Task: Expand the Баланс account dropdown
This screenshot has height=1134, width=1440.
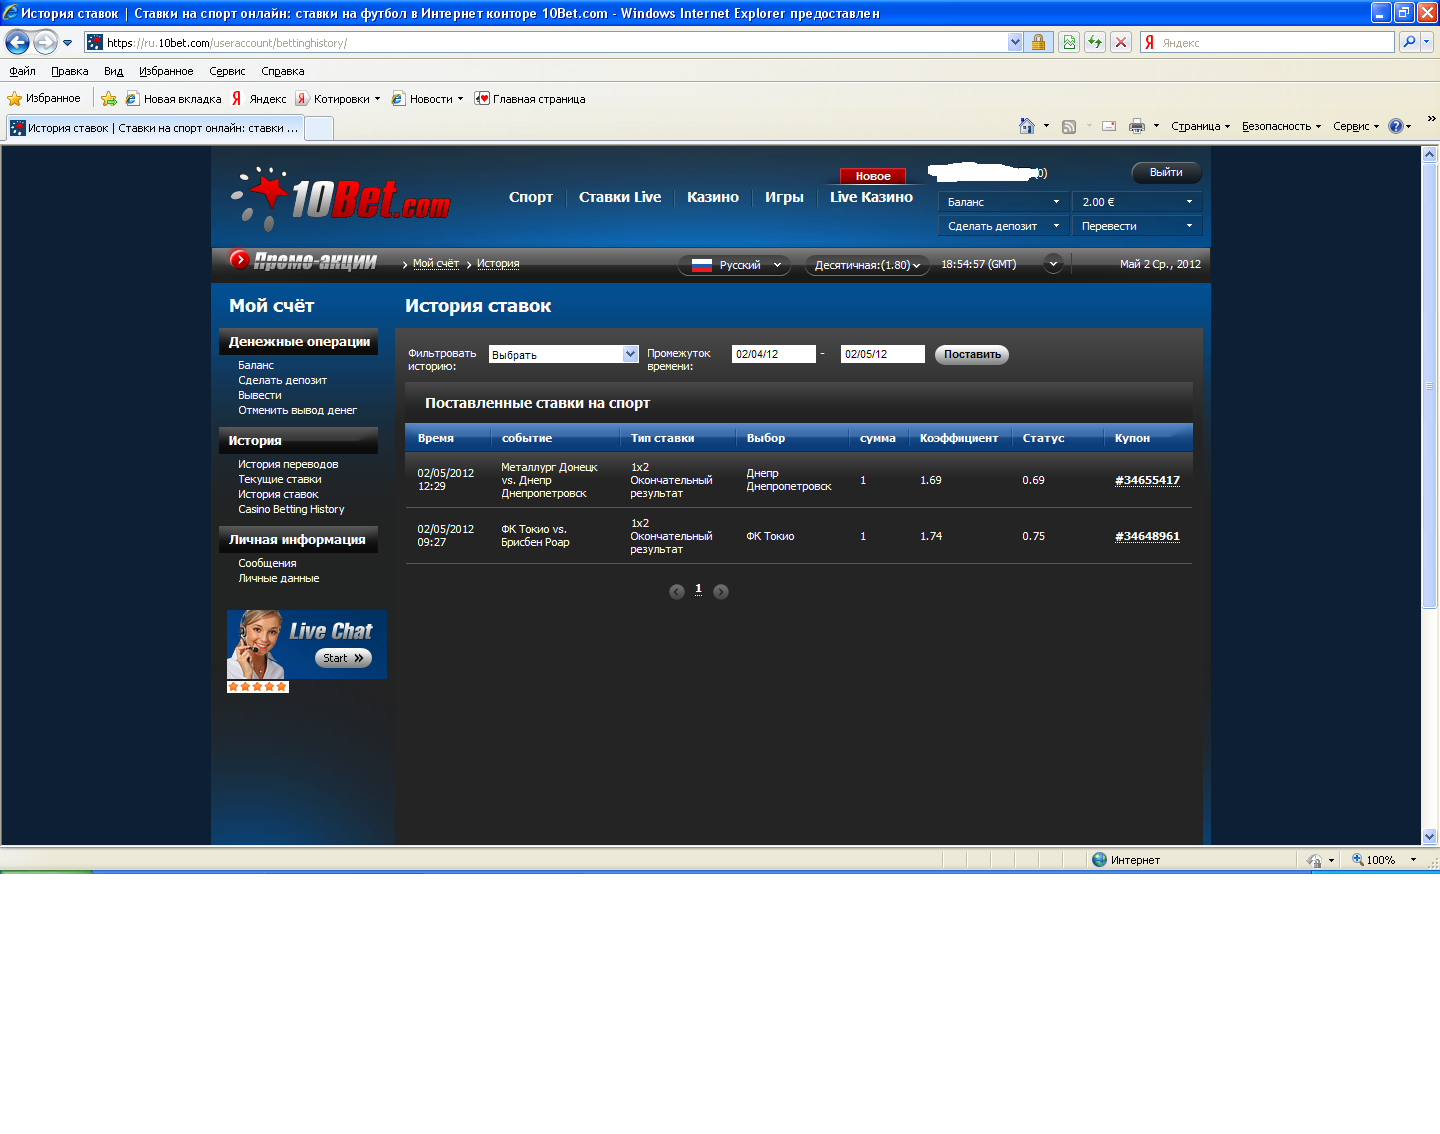Action: point(1003,202)
